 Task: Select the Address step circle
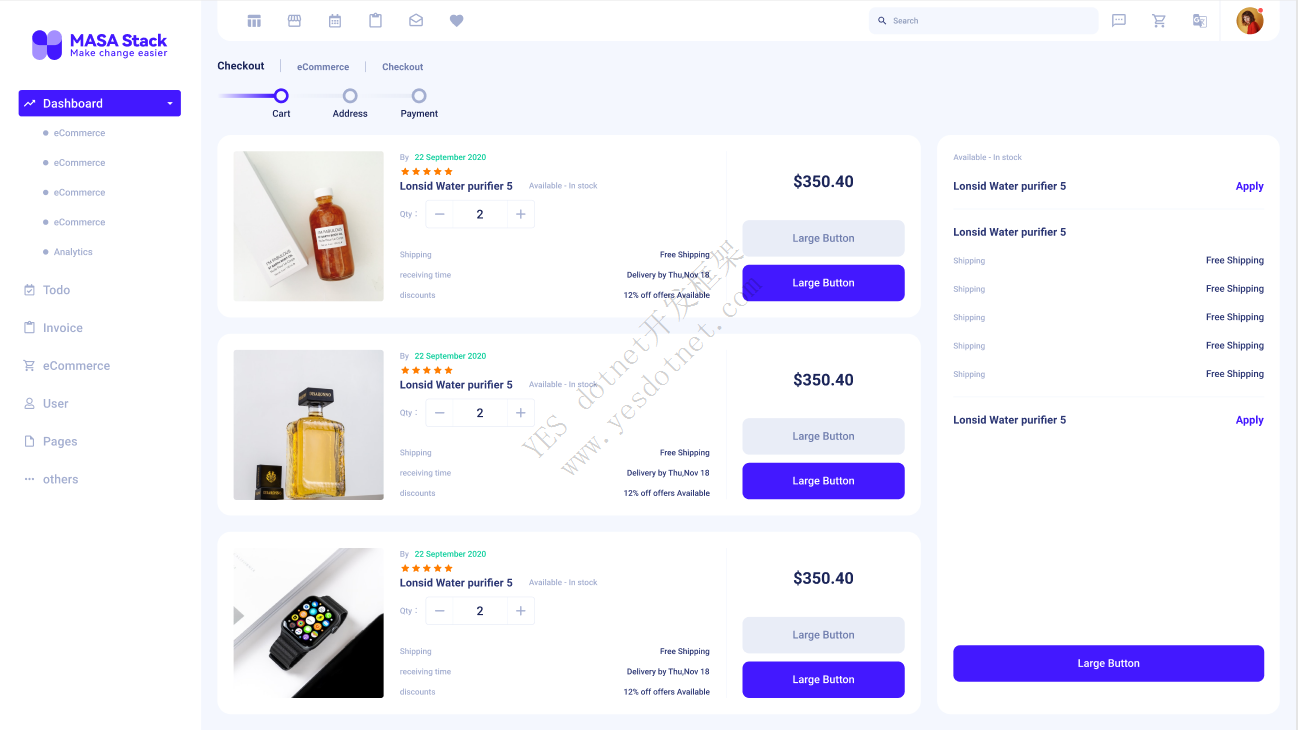click(x=350, y=96)
